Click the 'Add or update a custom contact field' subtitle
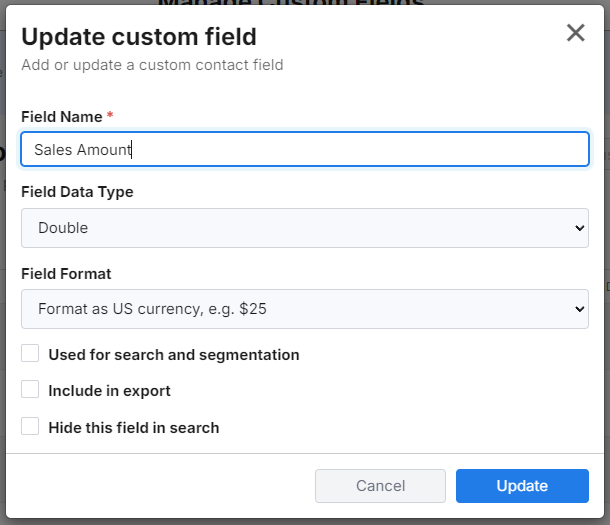This screenshot has width=610, height=525. (x=152, y=65)
